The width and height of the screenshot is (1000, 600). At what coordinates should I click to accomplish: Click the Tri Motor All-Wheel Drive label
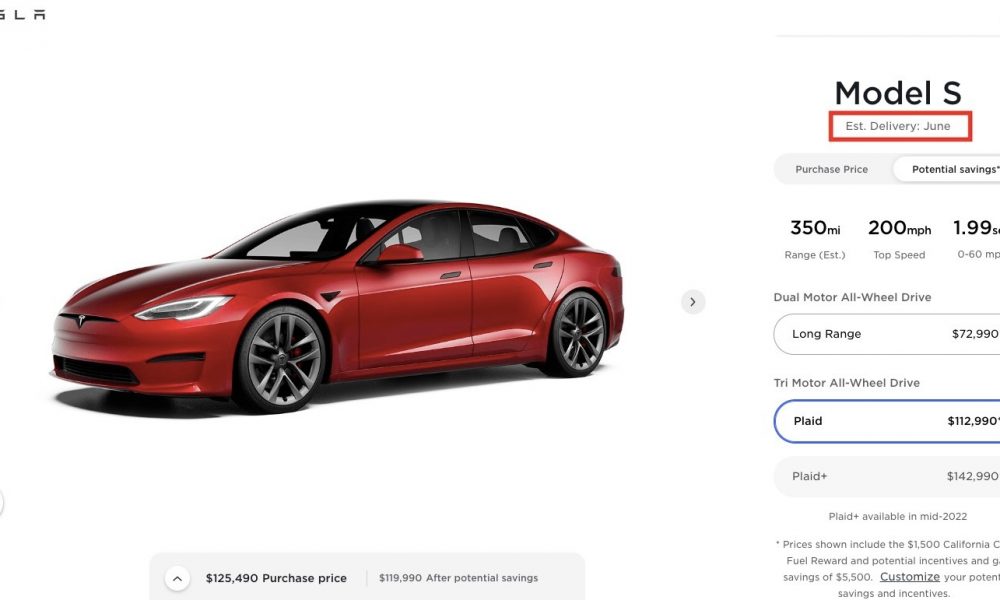tap(846, 383)
